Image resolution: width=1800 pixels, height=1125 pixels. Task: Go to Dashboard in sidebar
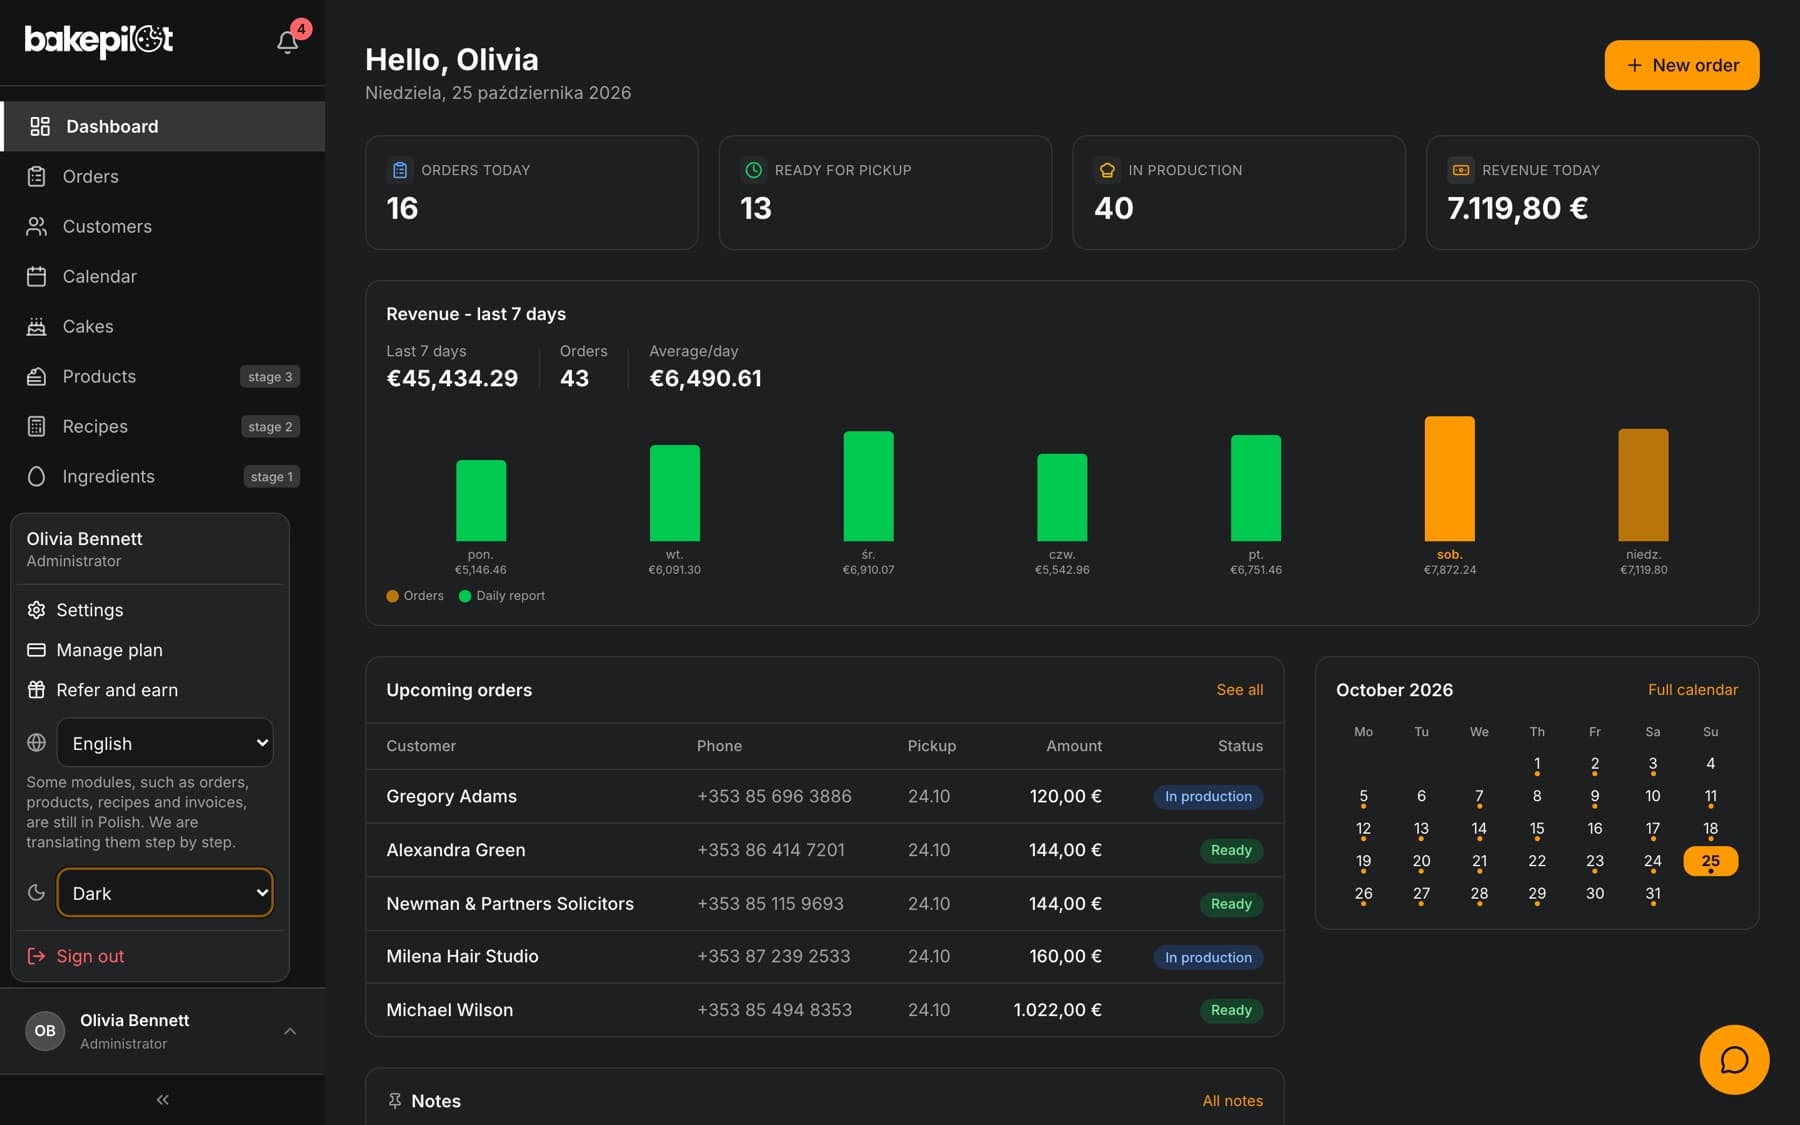163,126
